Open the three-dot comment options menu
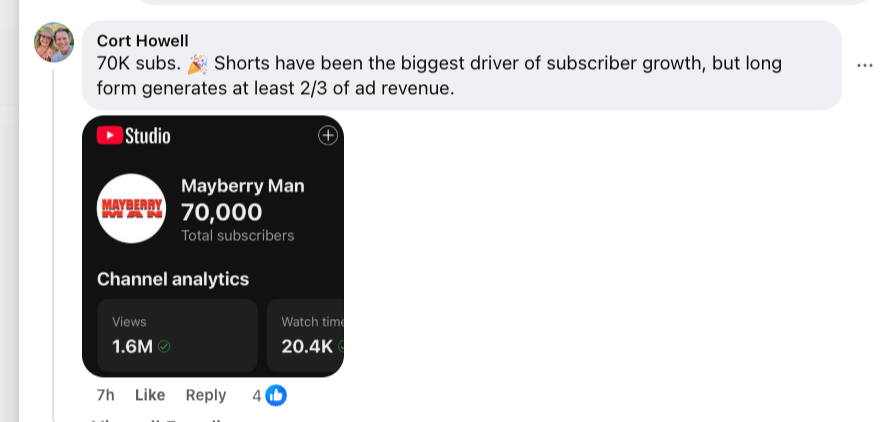 tap(865, 66)
